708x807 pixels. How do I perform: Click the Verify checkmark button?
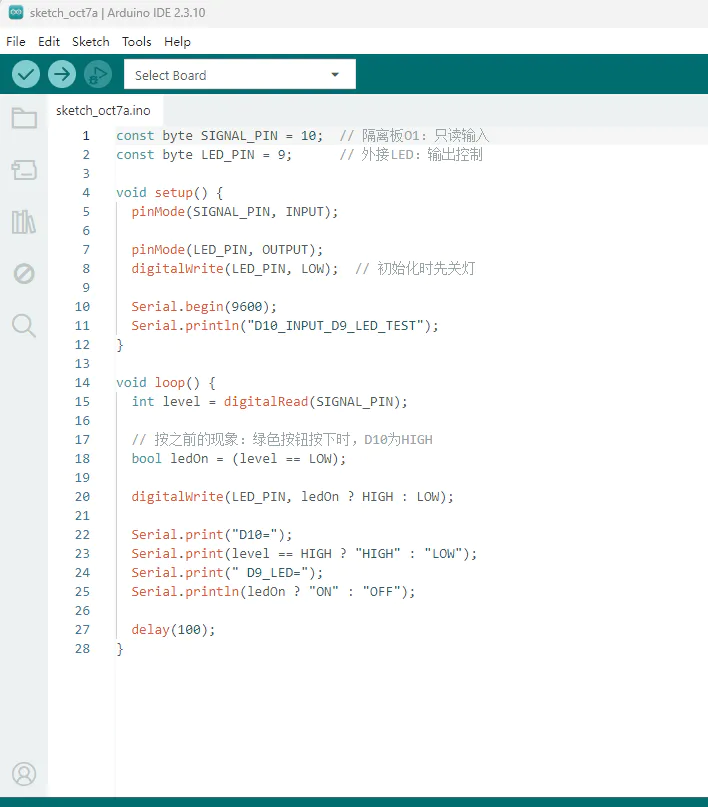tap(26, 74)
